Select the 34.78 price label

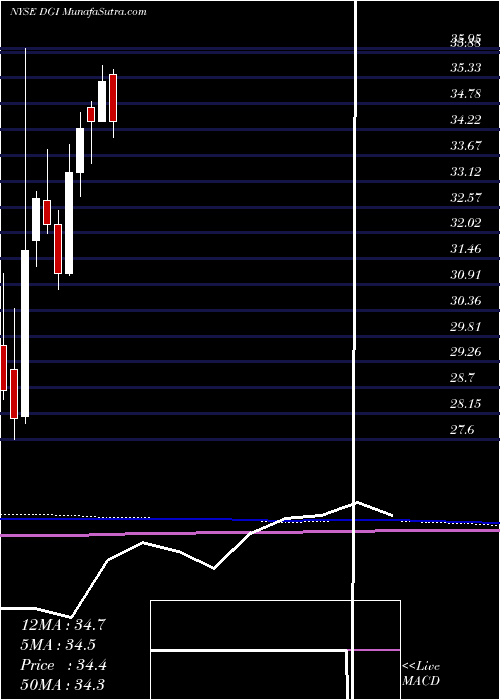click(466, 94)
